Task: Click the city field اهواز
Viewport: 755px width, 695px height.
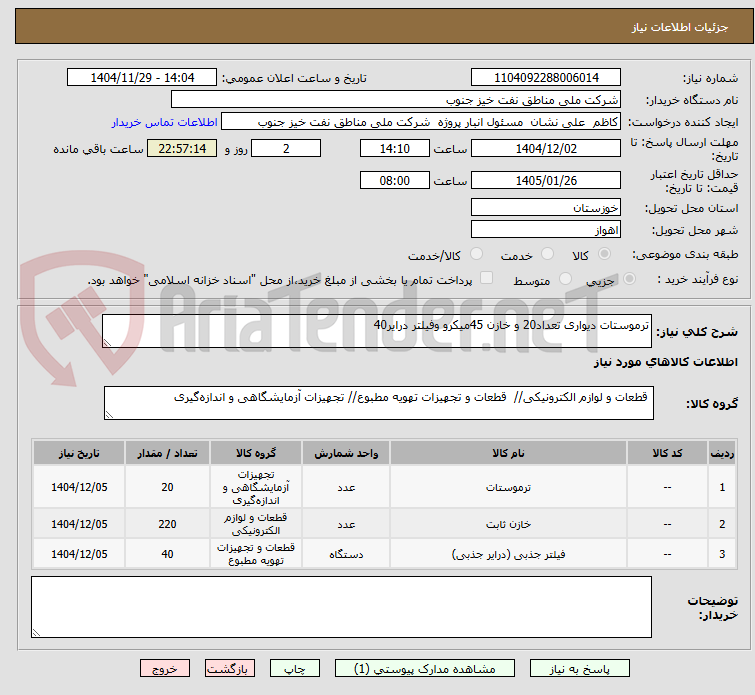Action: pyautogui.click(x=546, y=230)
